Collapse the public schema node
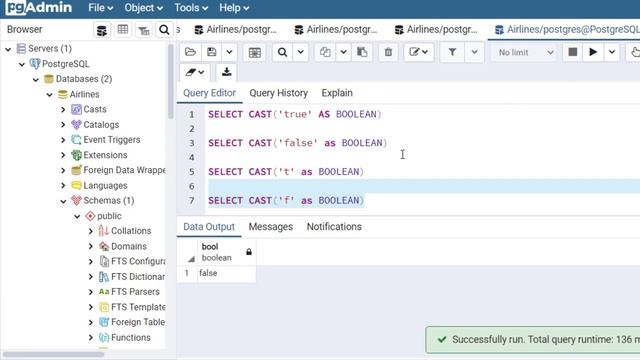The height and width of the screenshot is (360, 640). (x=77, y=216)
